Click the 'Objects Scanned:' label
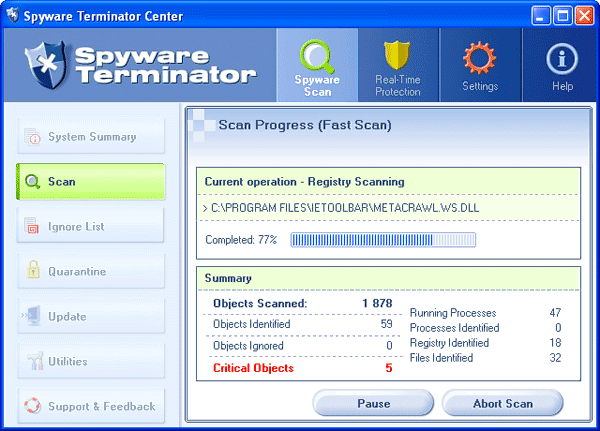The width and height of the screenshot is (600, 431). pos(260,304)
